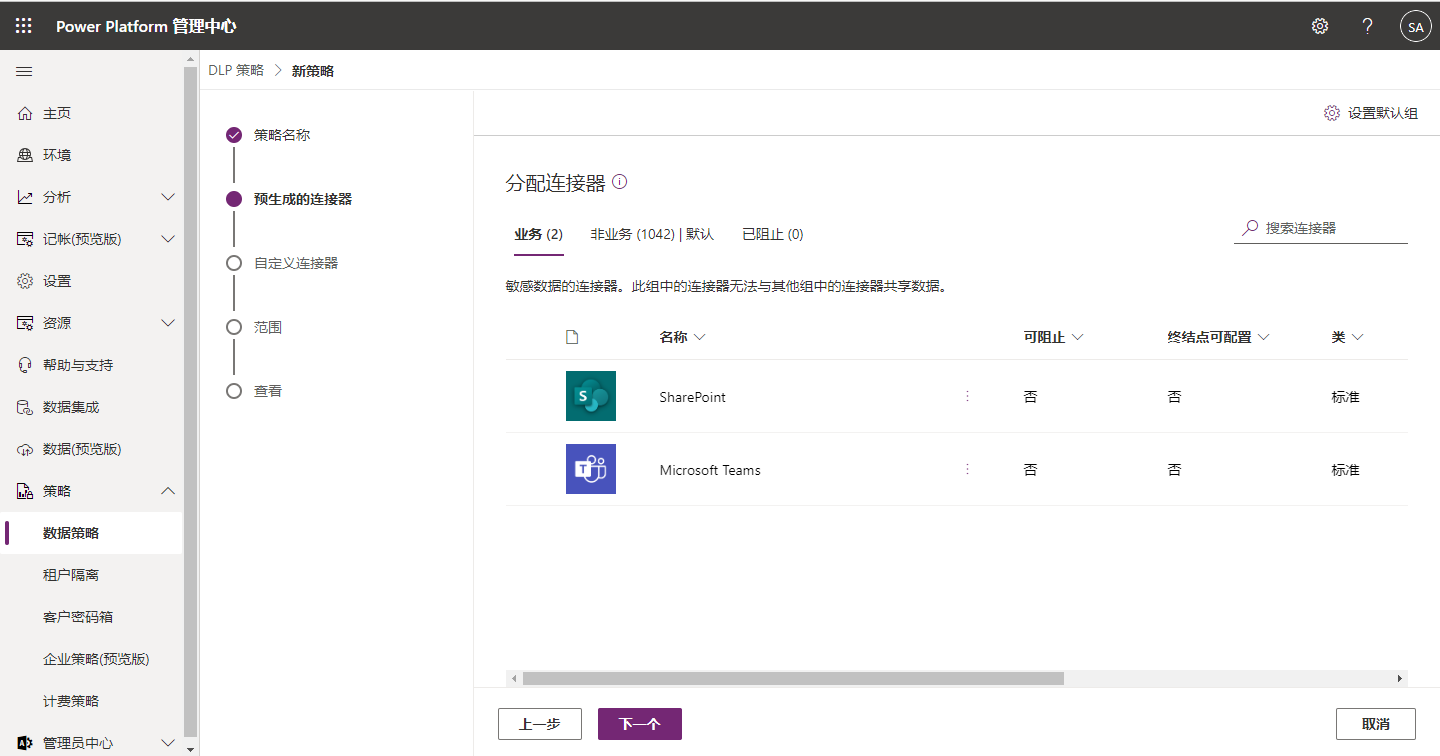Viewport: 1440px width, 756px height.
Task: Collapse the navigation hamburger menu
Action: [x=25, y=71]
